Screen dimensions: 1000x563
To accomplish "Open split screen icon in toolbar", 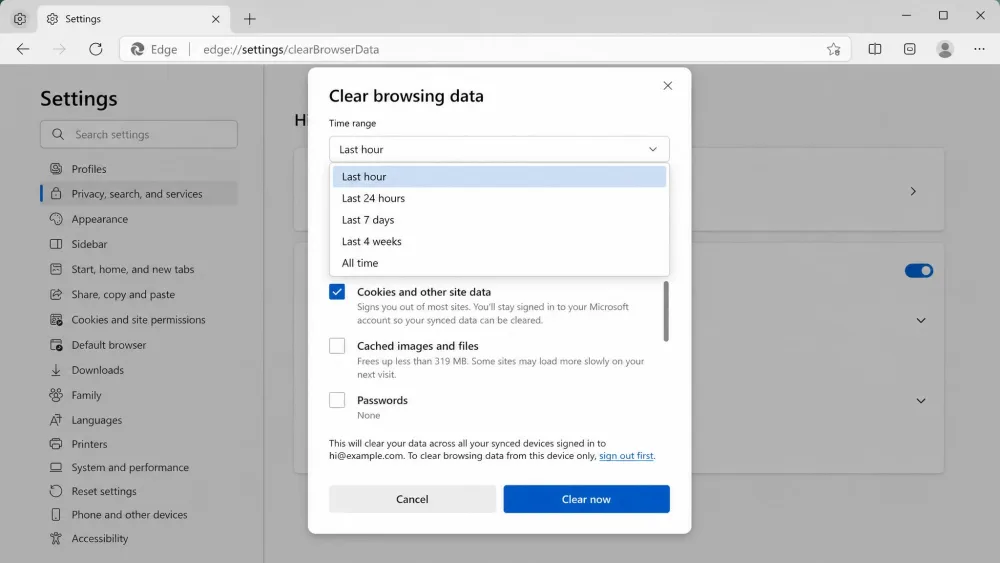I will click(x=875, y=49).
